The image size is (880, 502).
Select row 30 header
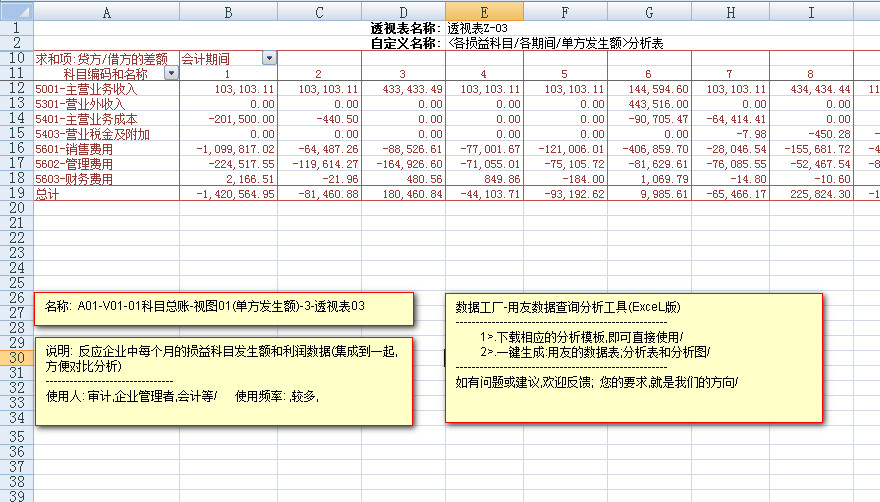tap(16, 358)
